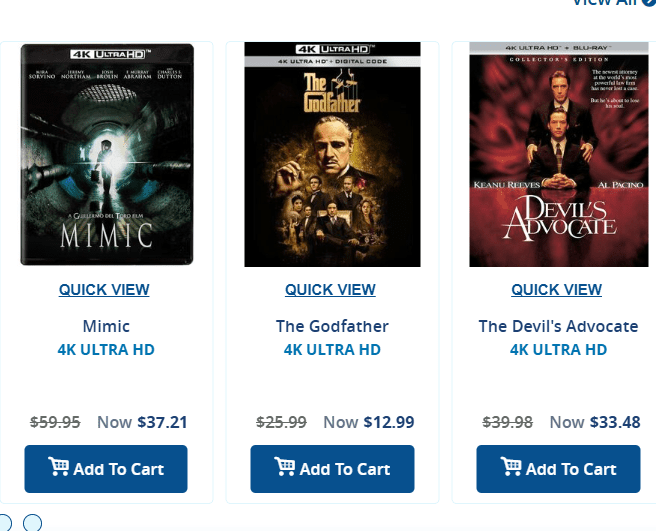Screen dimensions: 656x531
Task: Click 4K ULTRA HD label under The Godfather
Action: 332,350
